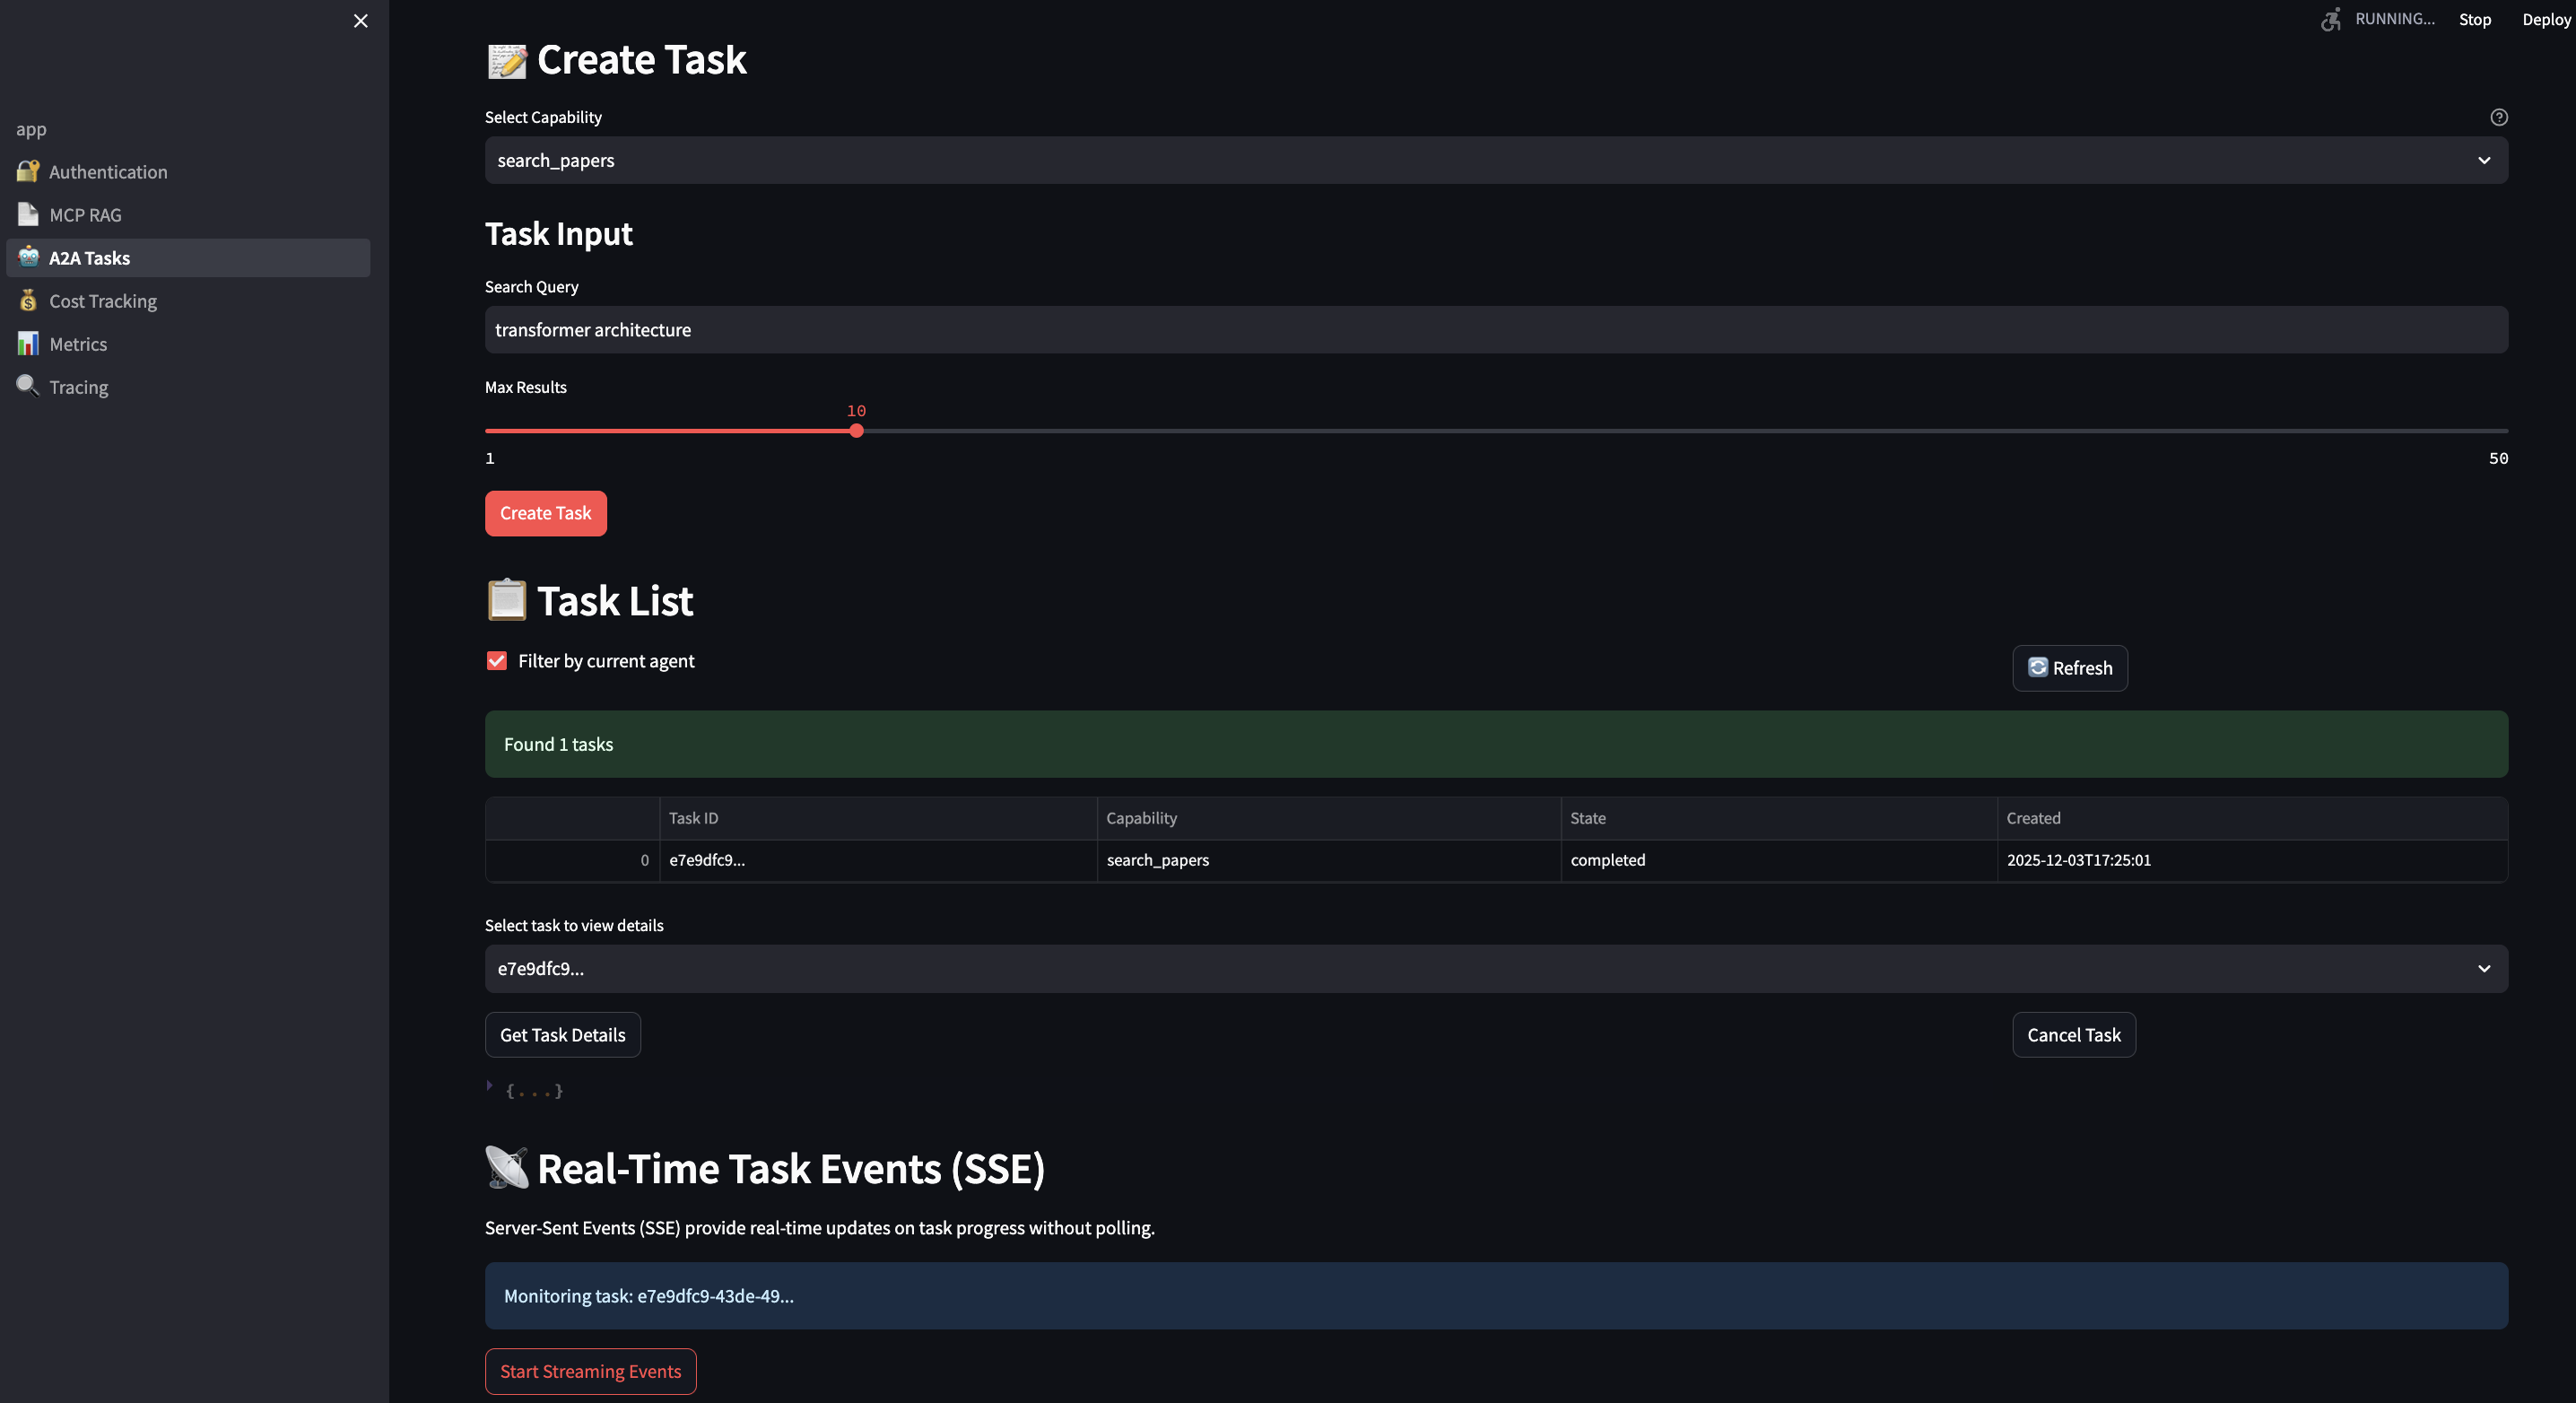Image resolution: width=2576 pixels, height=1403 pixels.
Task: Click the Tracing magnifying glass icon
Action: coord(28,386)
